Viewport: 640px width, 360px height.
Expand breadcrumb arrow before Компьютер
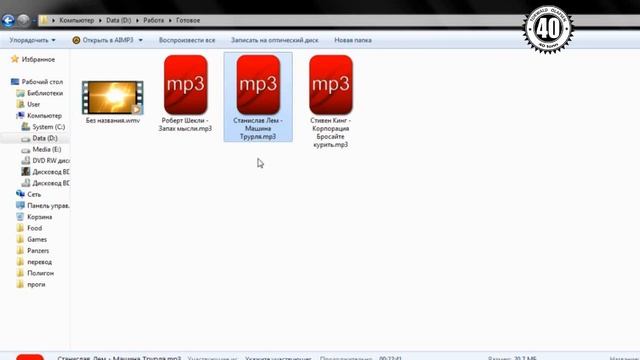coord(53,20)
